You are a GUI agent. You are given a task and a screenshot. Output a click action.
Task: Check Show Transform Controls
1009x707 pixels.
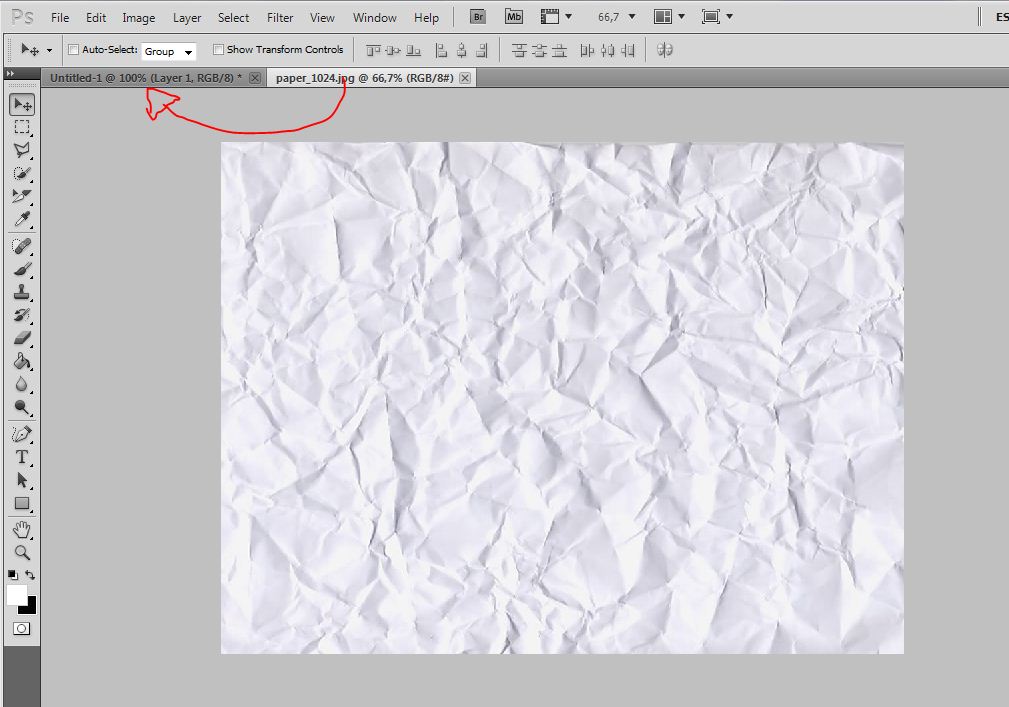(218, 49)
